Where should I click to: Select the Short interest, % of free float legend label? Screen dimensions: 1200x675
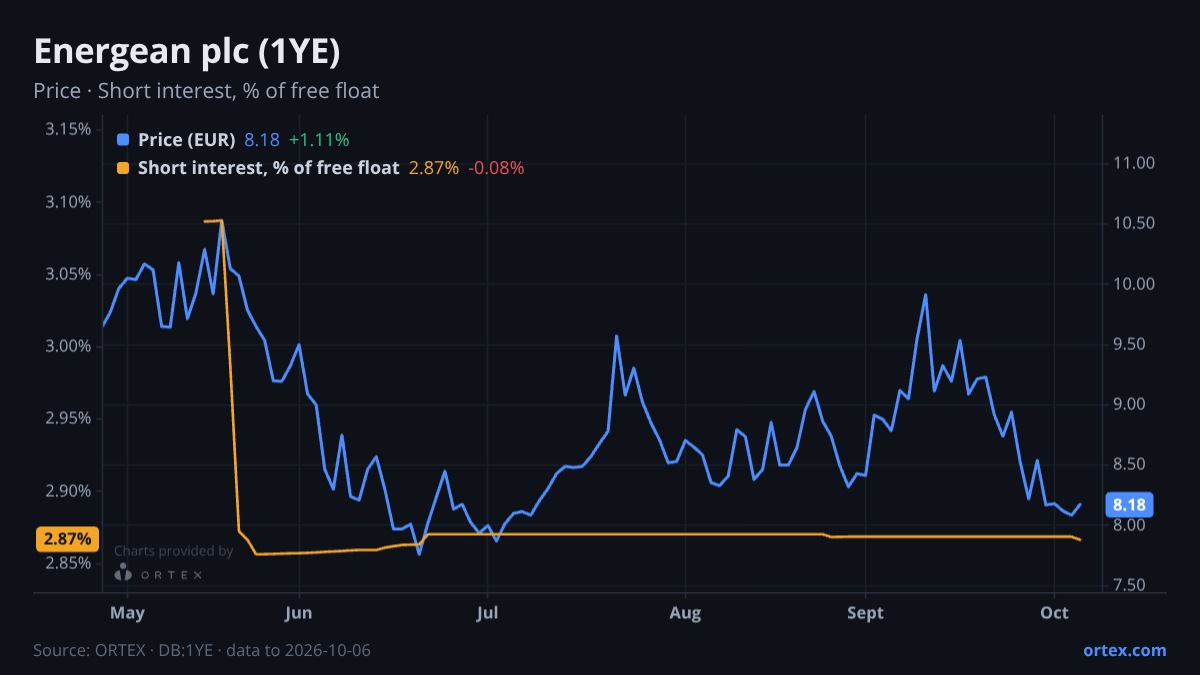coord(268,168)
